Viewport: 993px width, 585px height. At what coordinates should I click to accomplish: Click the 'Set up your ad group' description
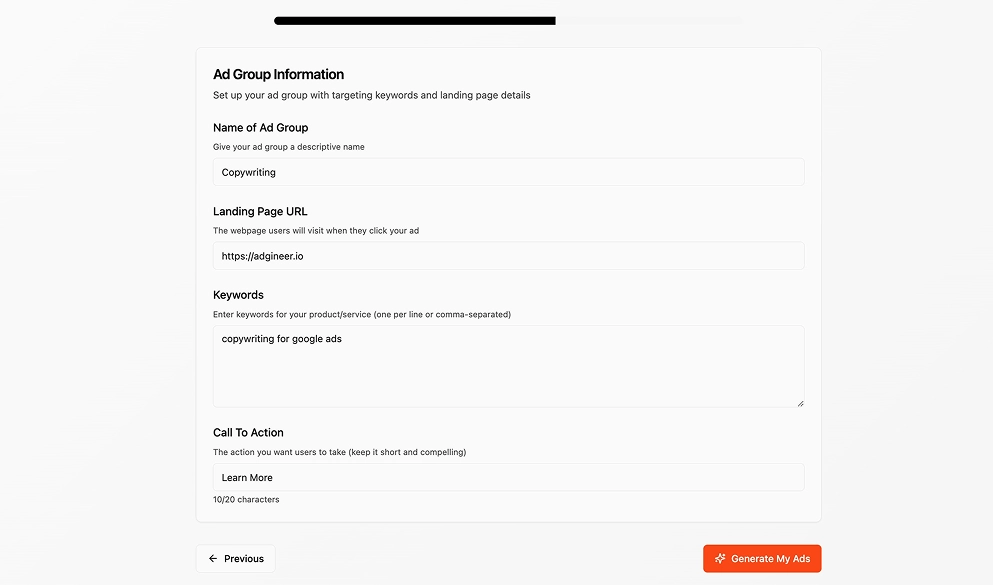click(371, 96)
